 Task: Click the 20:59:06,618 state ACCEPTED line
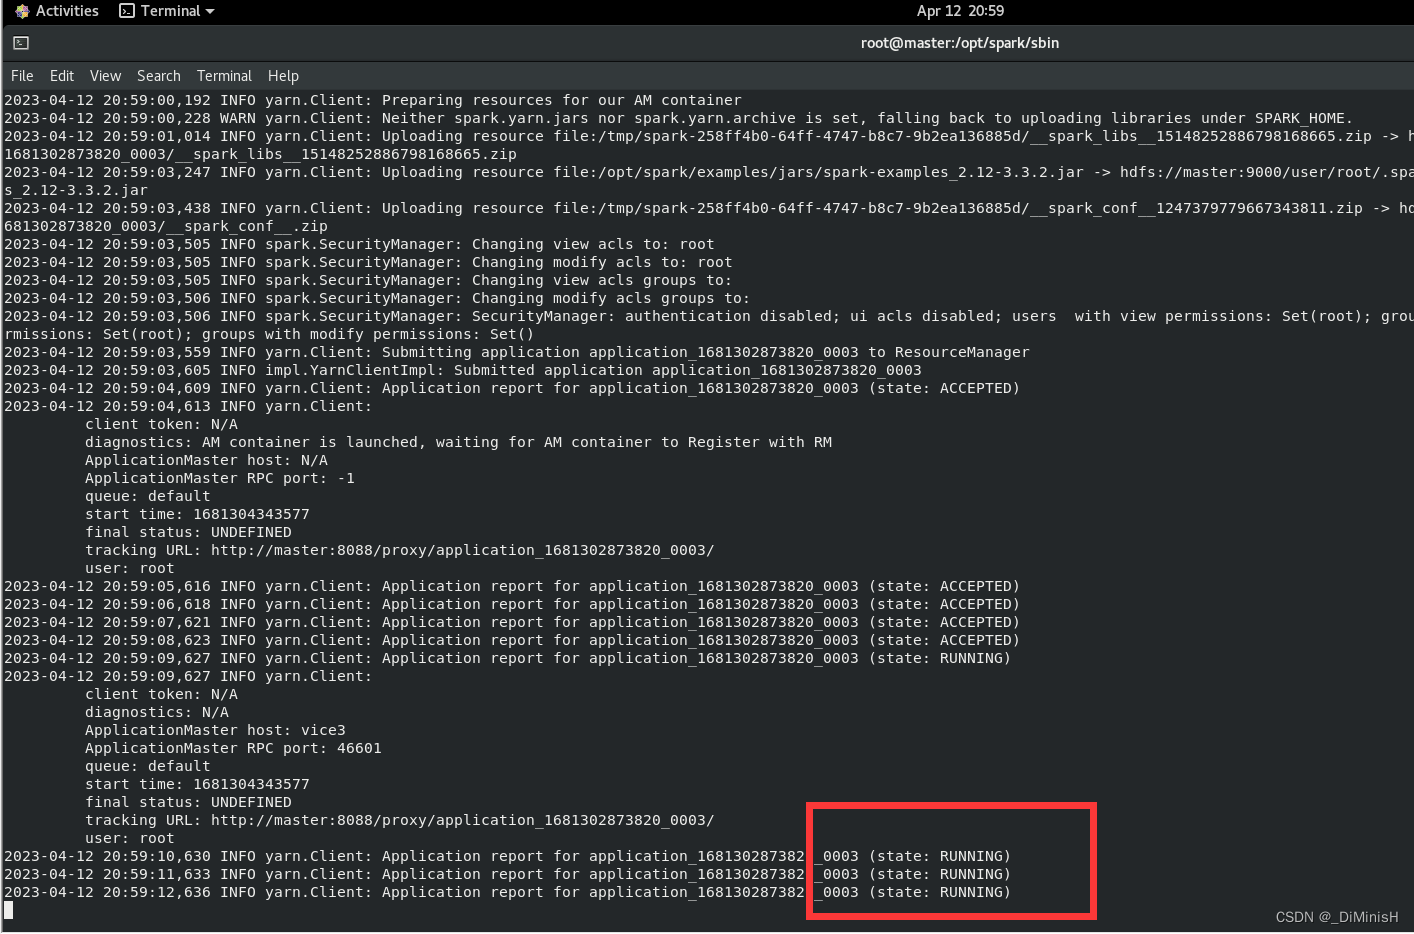(x=512, y=604)
